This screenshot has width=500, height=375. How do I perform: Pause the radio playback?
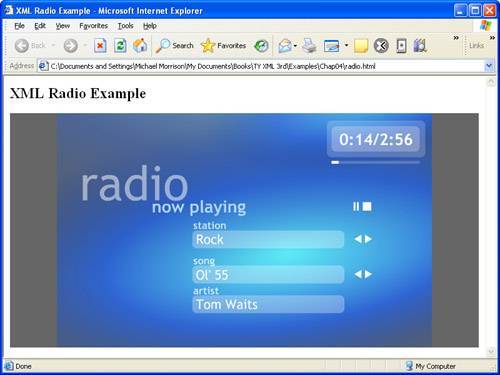pos(356,207)
